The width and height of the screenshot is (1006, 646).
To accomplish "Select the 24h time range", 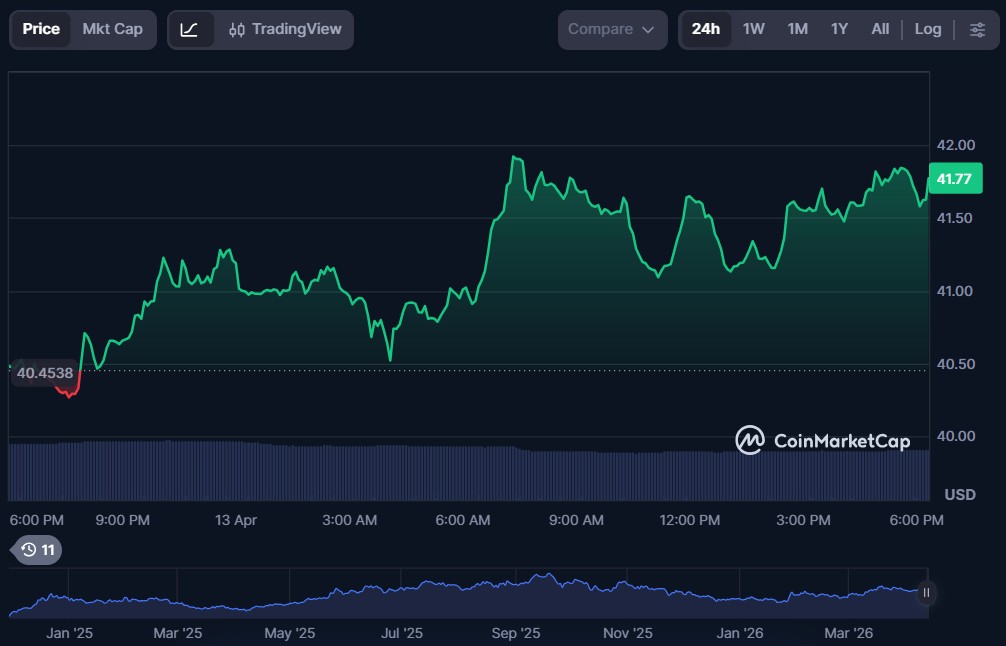I will 705,30.
